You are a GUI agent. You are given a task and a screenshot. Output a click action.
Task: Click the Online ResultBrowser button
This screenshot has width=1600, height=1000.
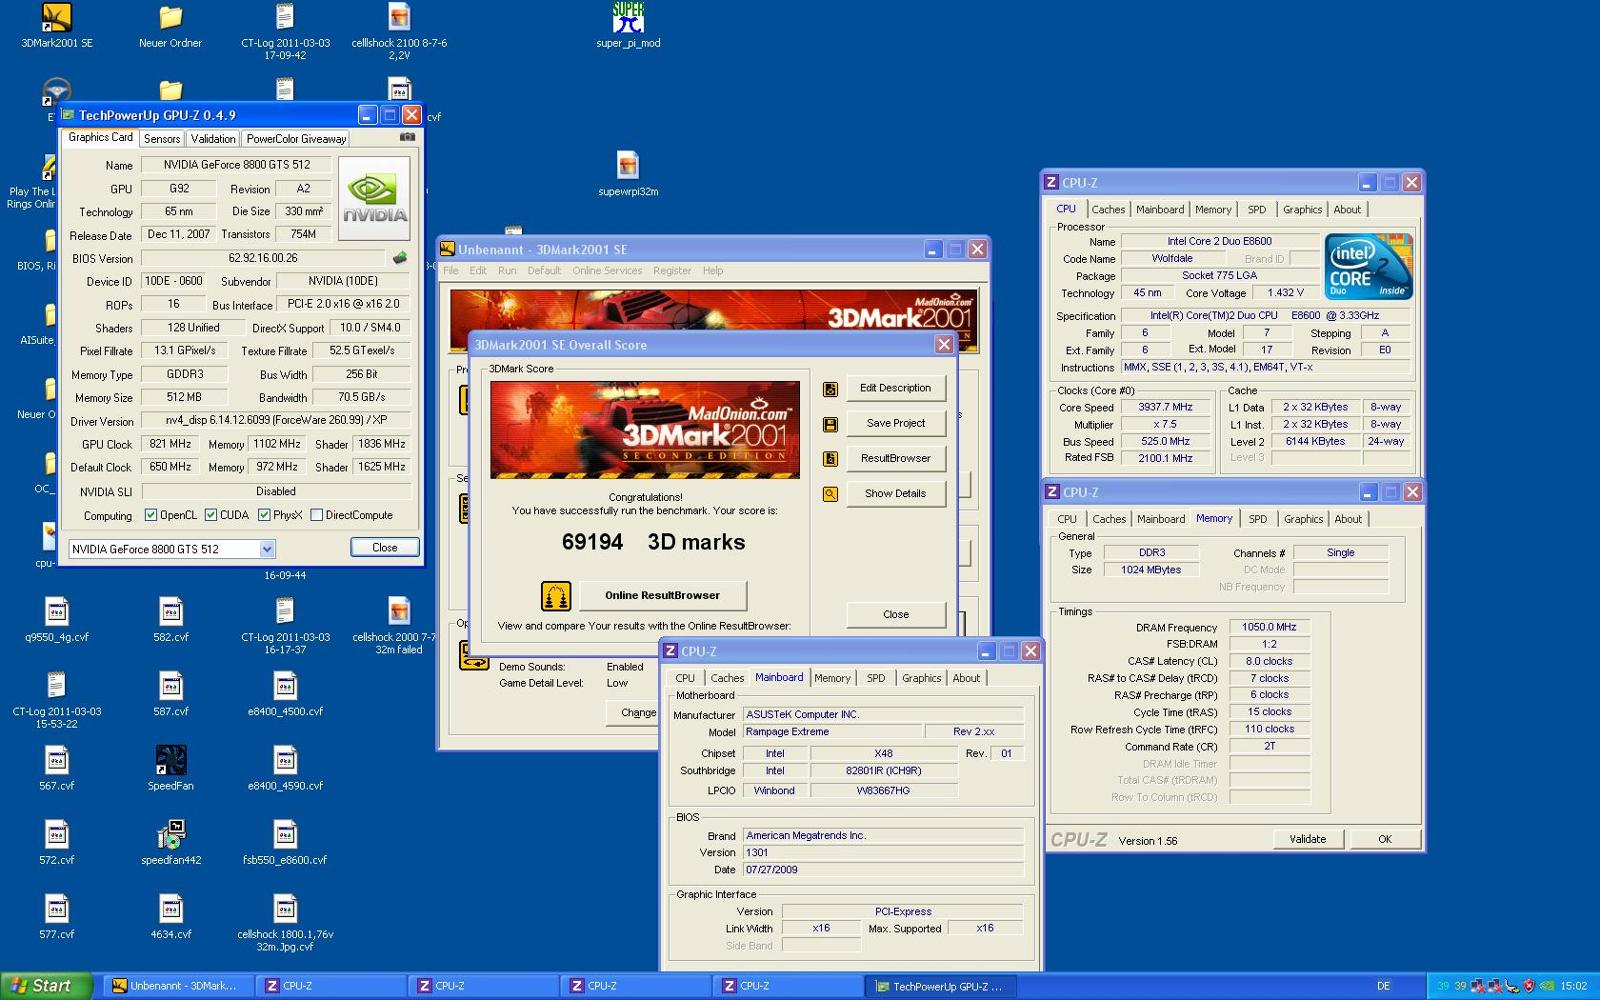662,595
